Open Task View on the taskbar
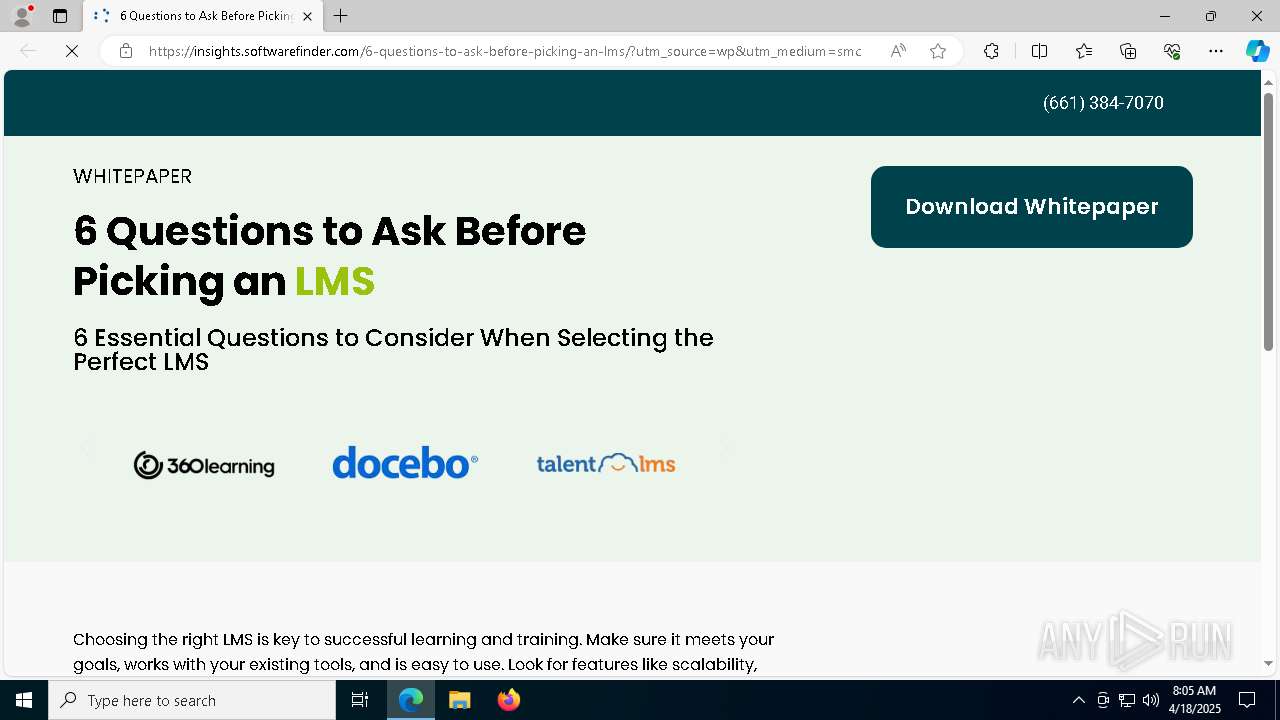 [x=360, y=700]
